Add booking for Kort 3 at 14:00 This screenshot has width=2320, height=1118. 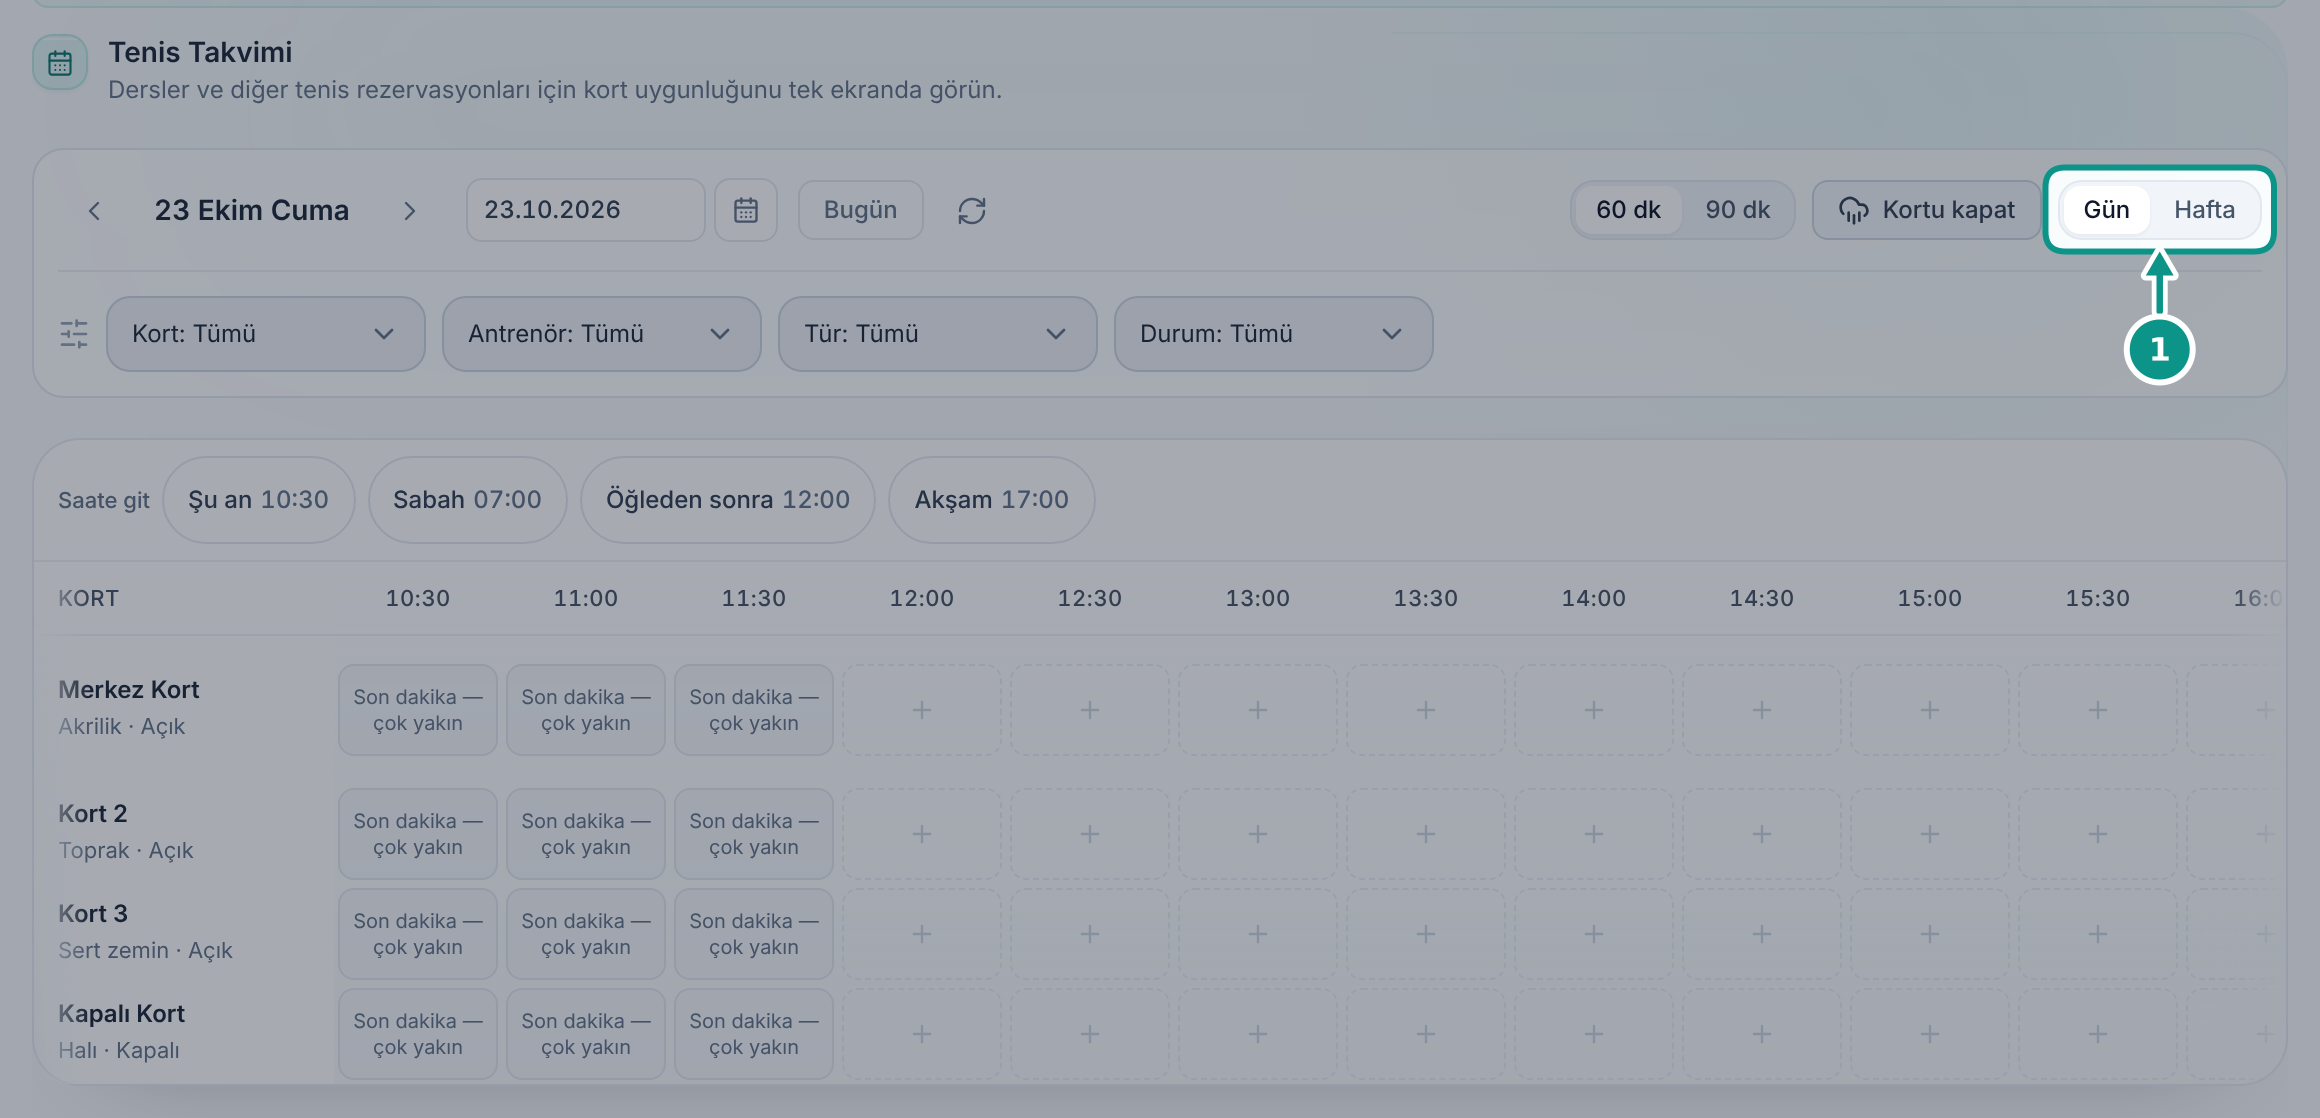pyautogui.click(x=1594, y=934)
